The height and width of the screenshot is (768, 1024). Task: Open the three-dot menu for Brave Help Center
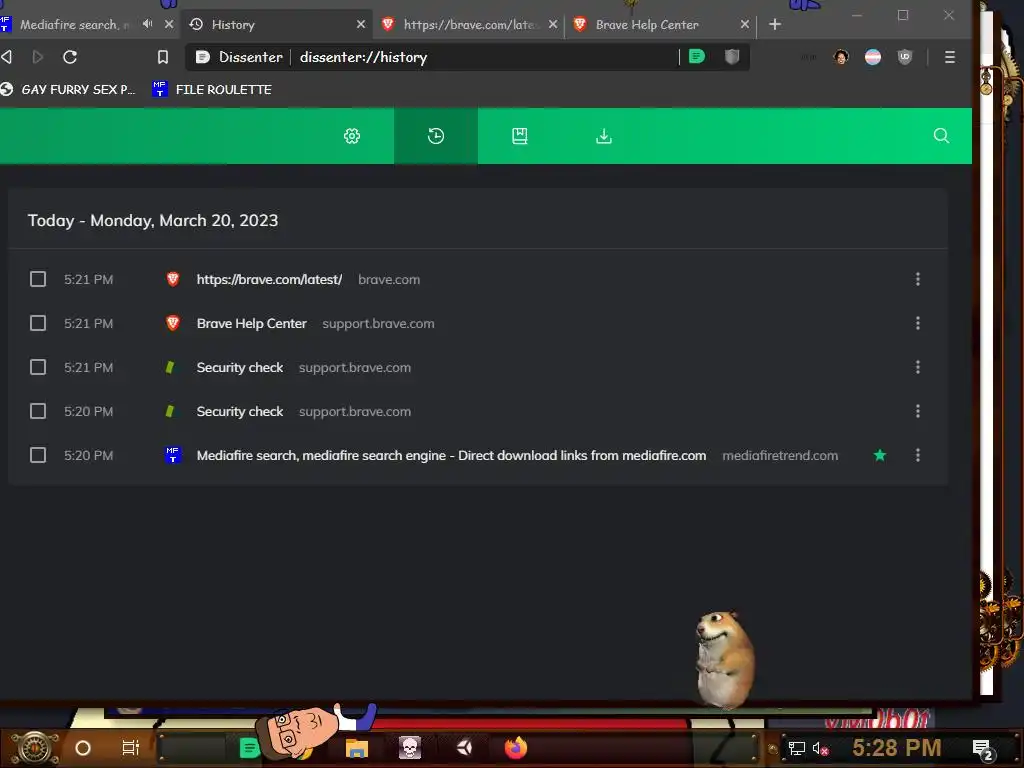tap(918, 323)
